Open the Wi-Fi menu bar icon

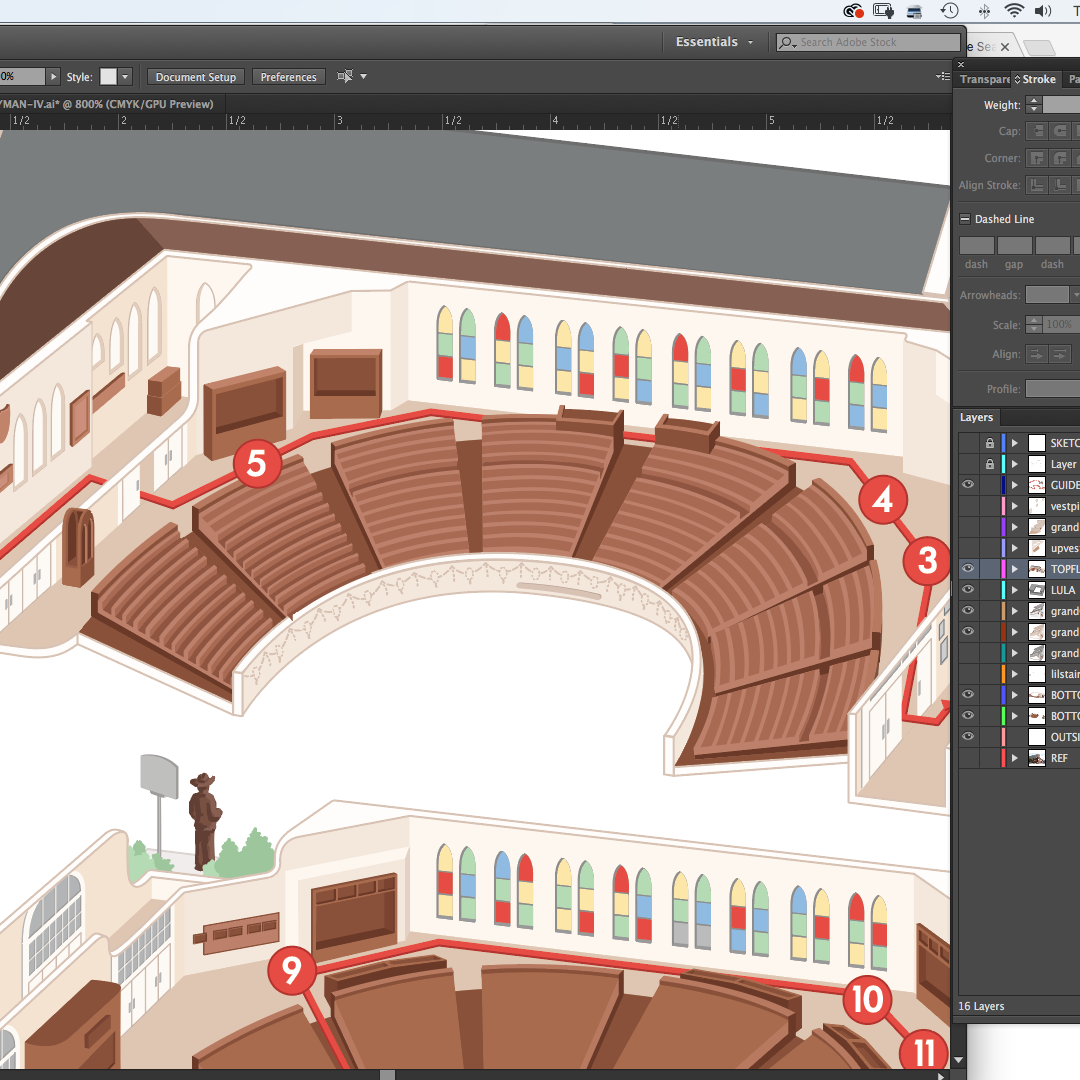(1013, 10)
